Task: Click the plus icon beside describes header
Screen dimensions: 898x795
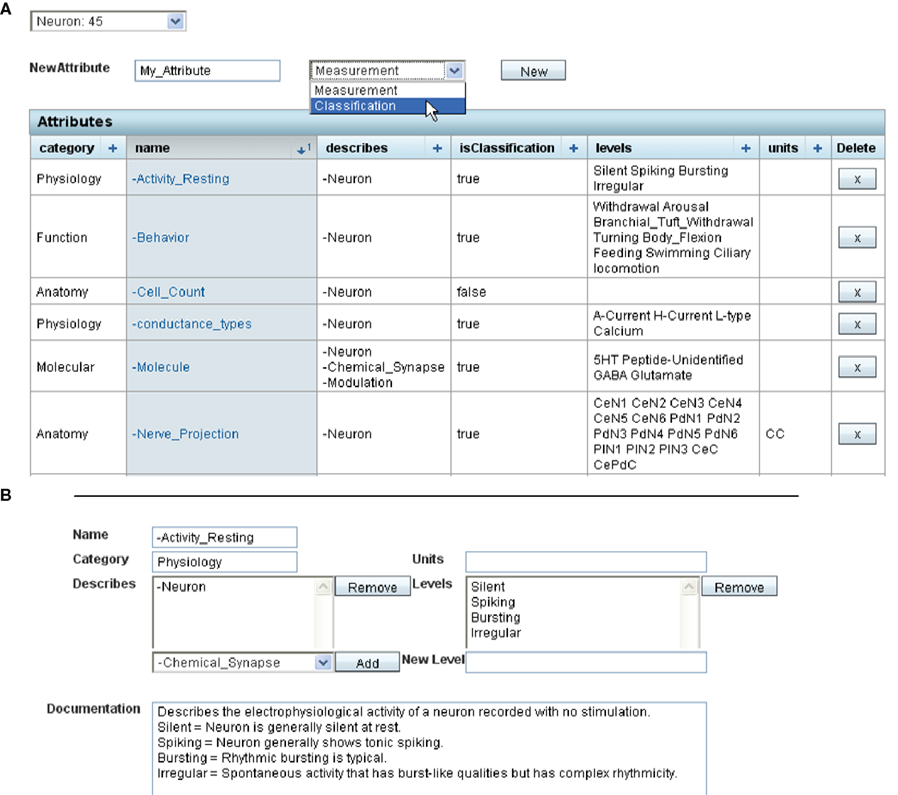Action: (x=438, y=148)
